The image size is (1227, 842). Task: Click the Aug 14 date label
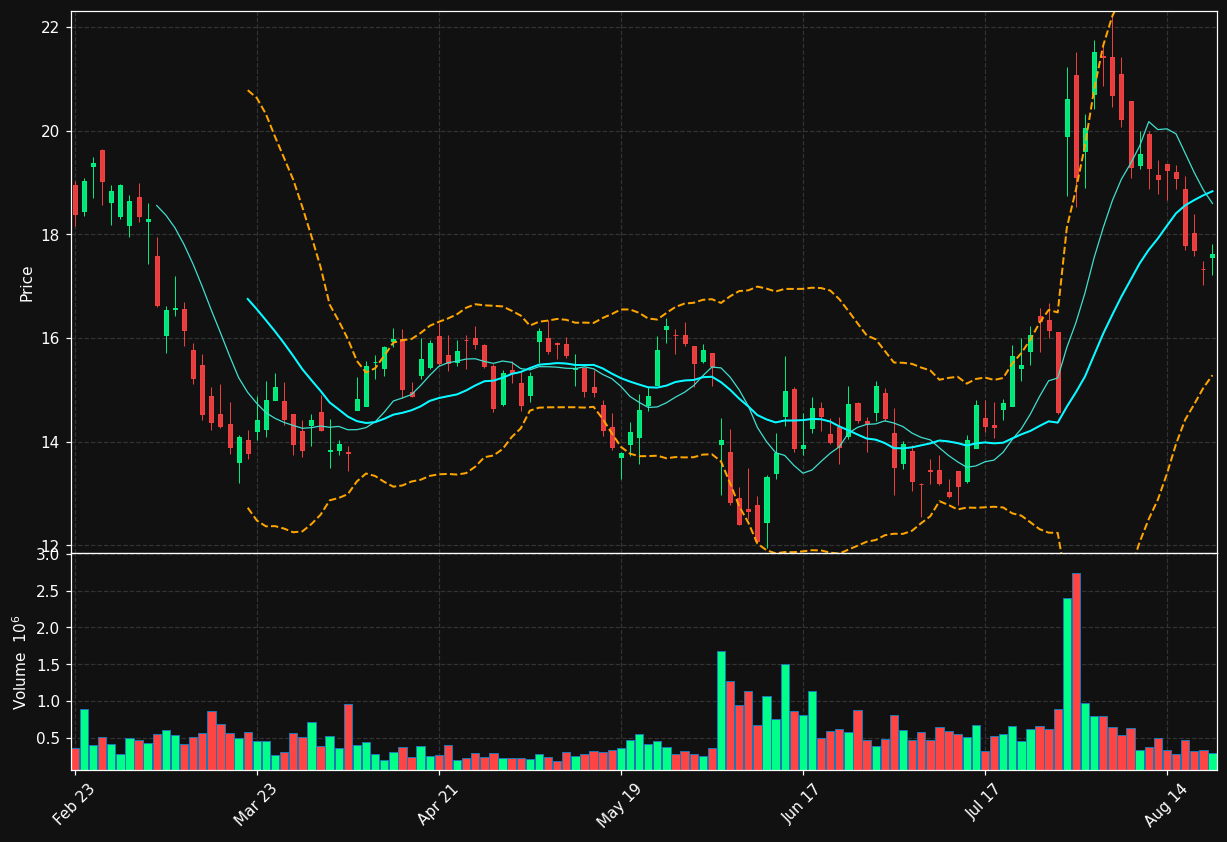point(1167,803)
